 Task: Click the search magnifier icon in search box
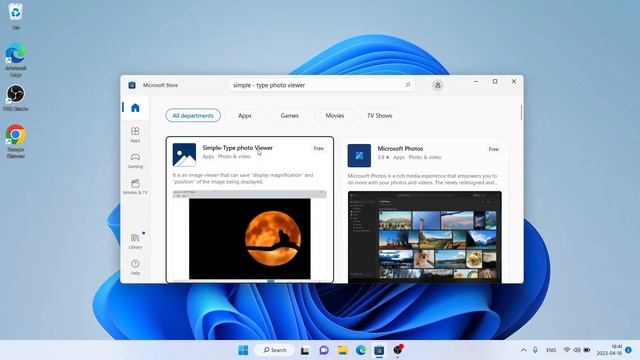pos(407,85)
